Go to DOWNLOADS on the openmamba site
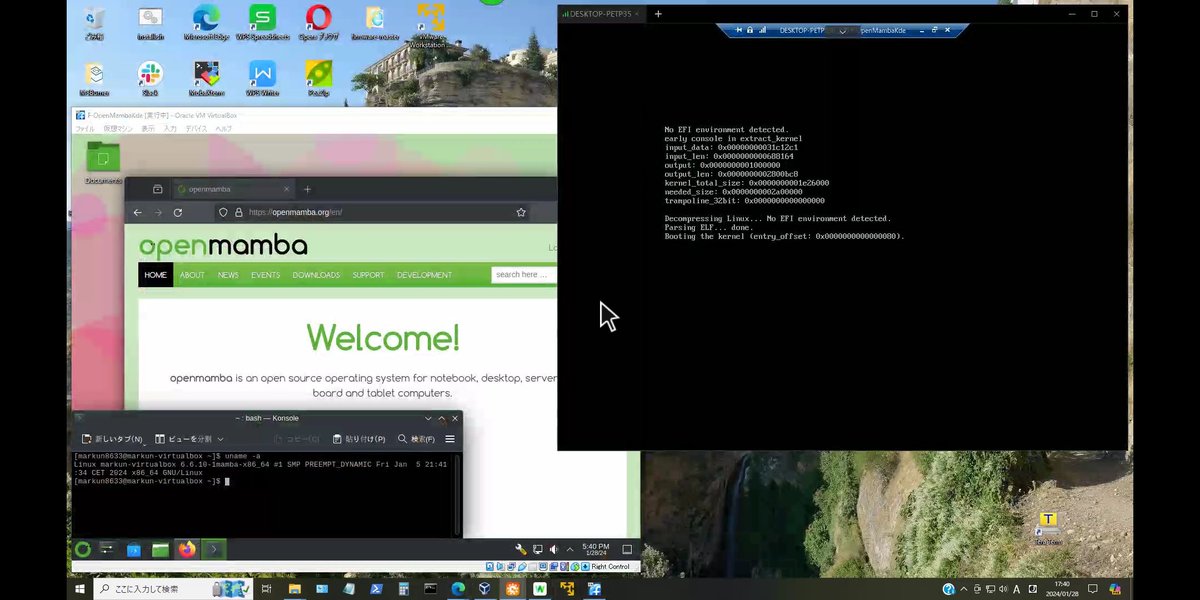 pyautogui.click(x=316, y=275)
